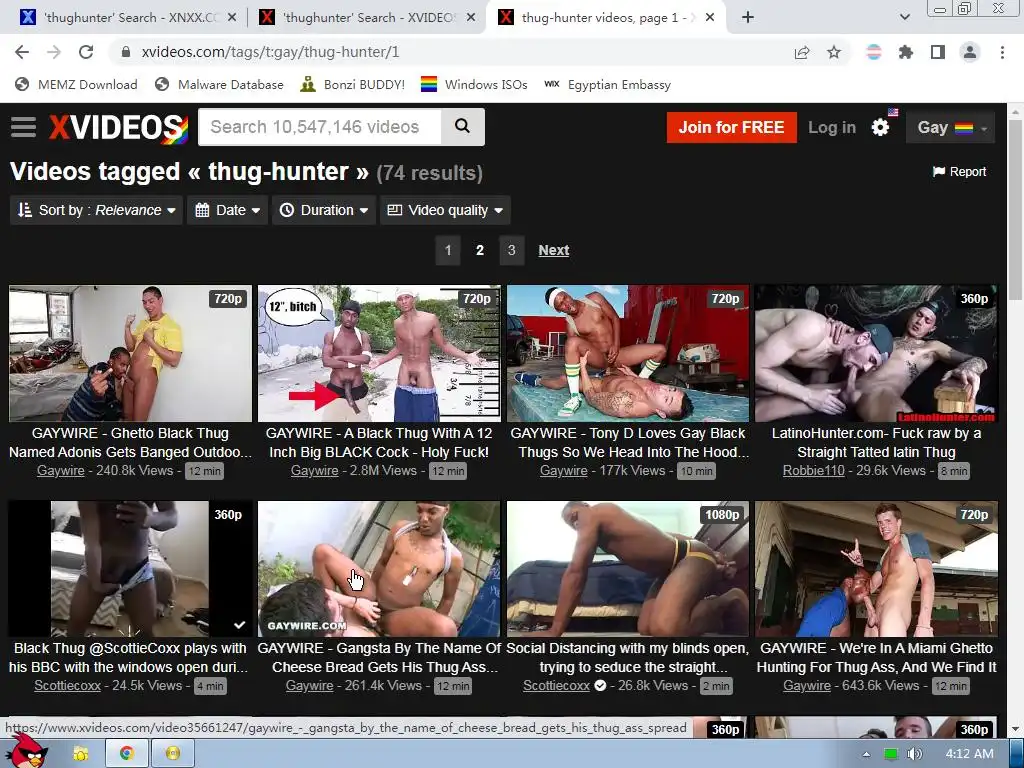Go to results page 1

point(448,250)
